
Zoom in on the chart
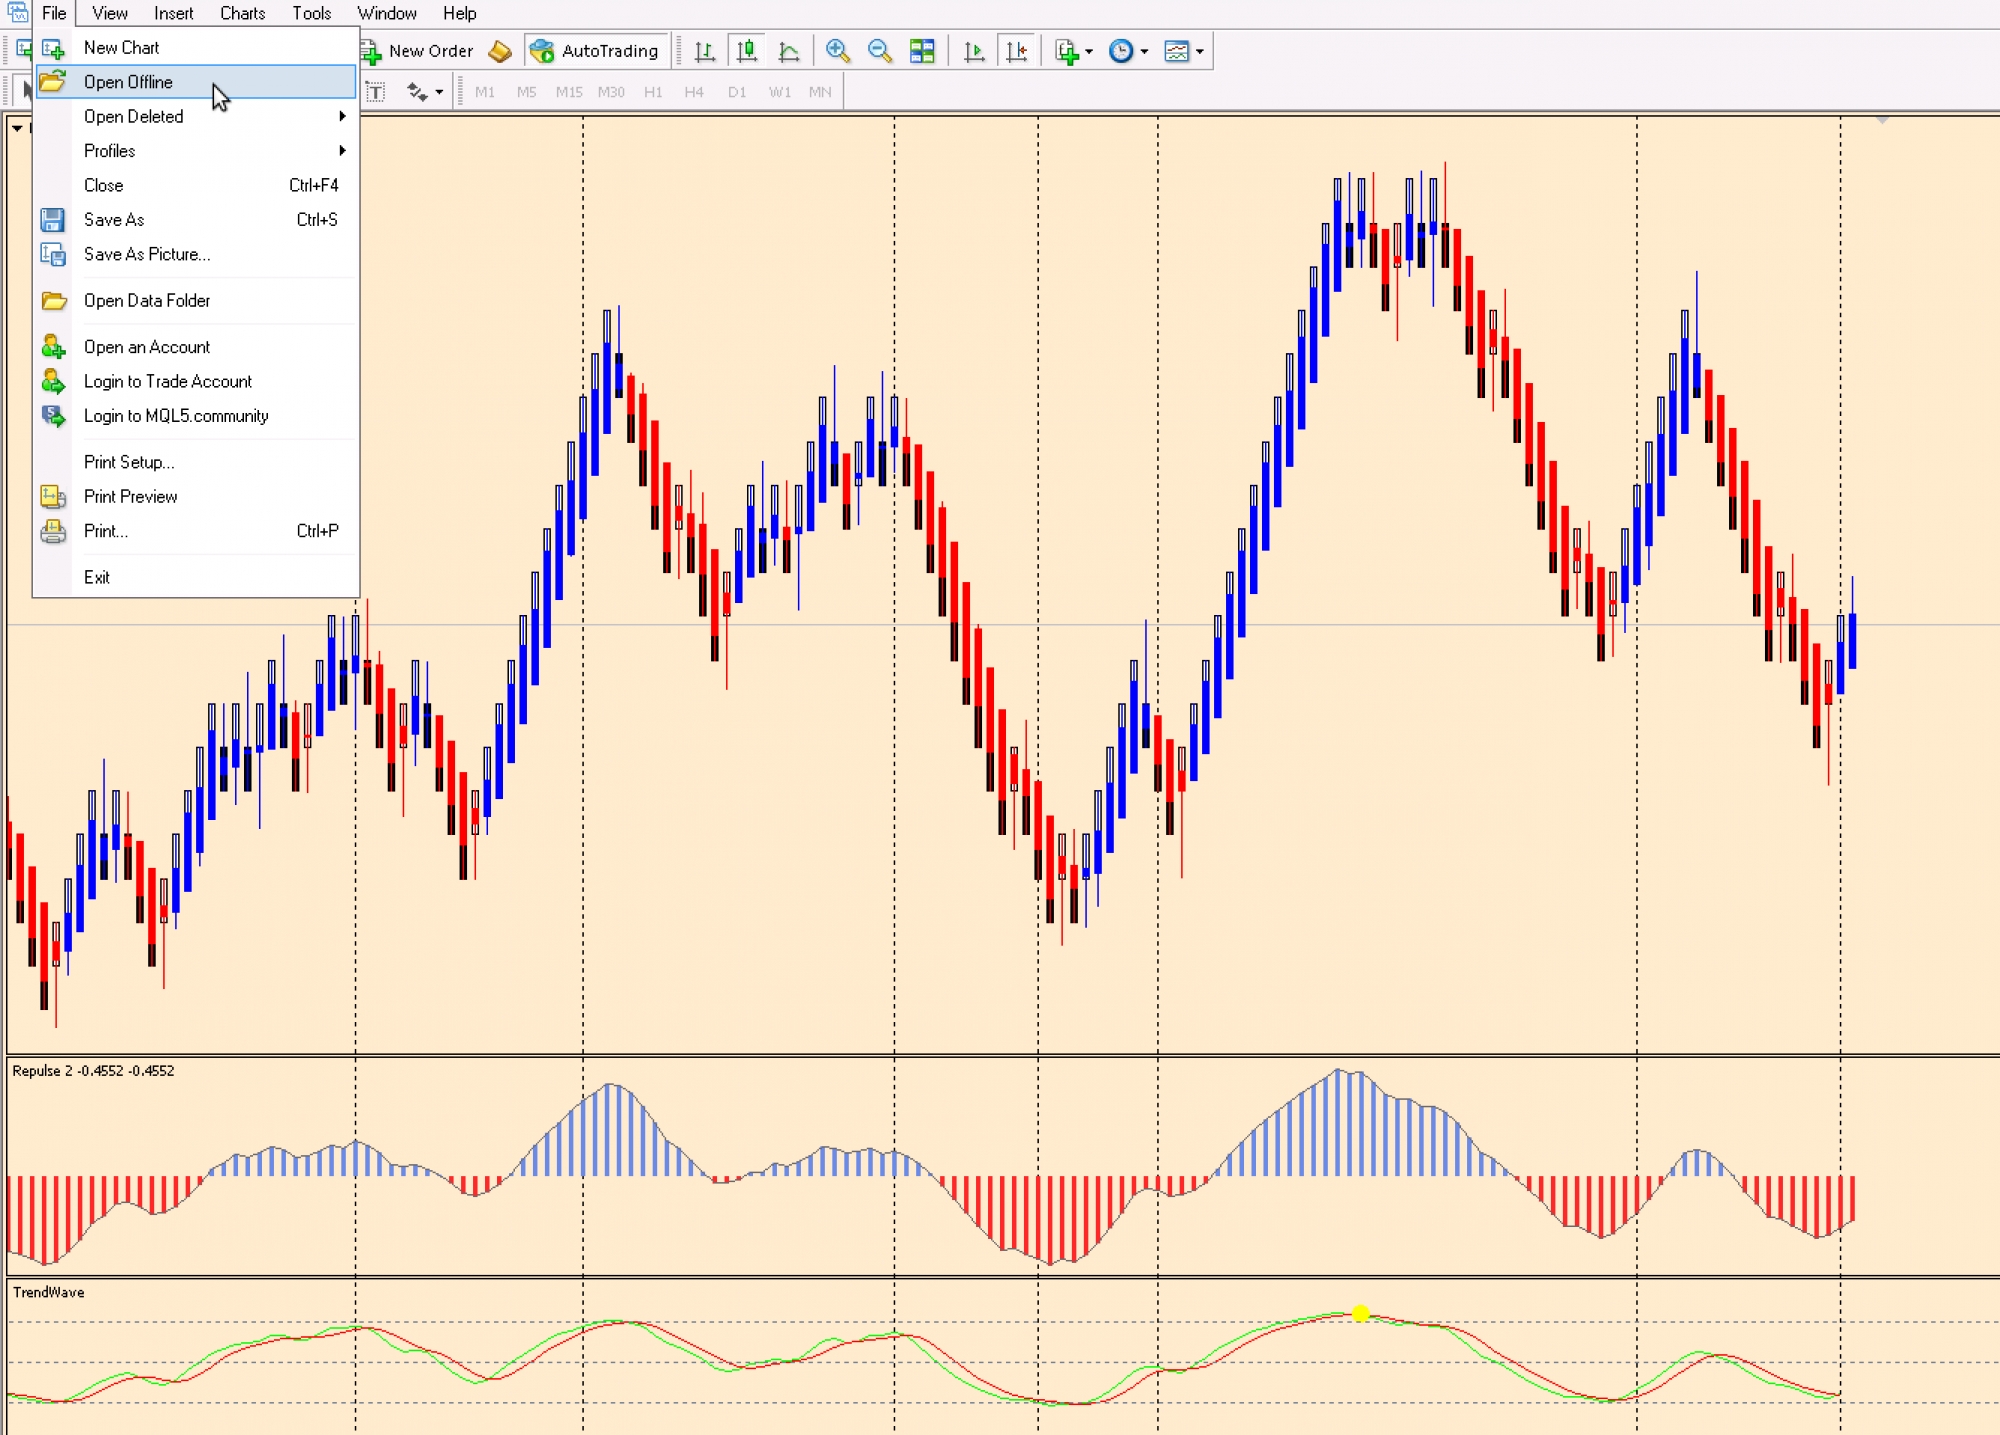click(838, 51)
